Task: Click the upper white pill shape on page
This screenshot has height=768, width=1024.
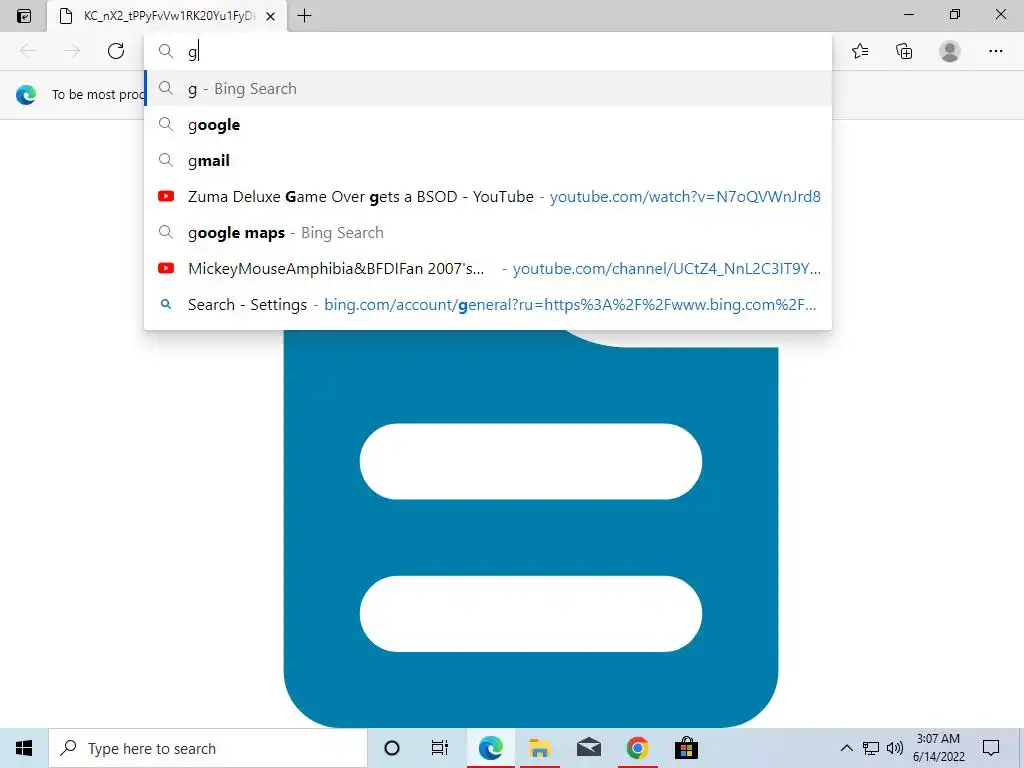Action: (531, 461)
